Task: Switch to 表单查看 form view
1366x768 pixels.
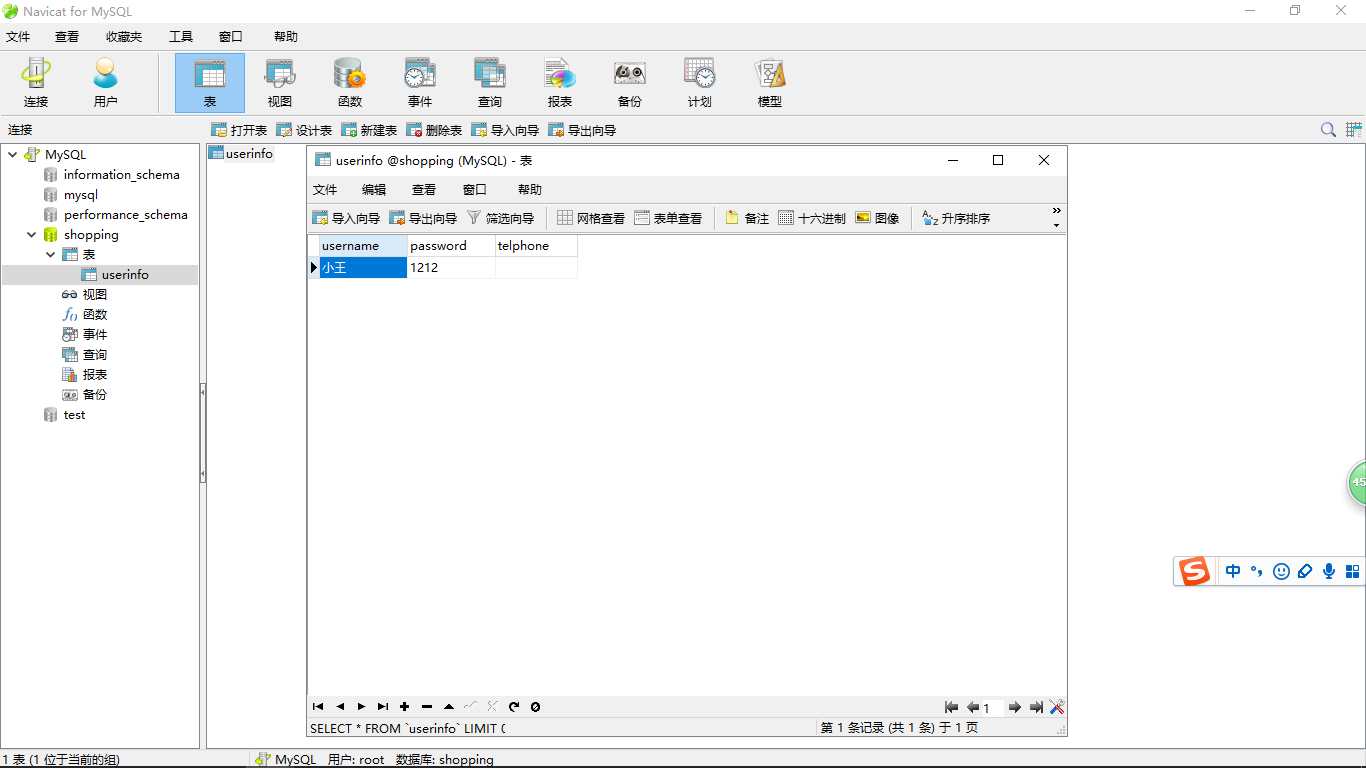Action: click(x=668, y=218)
